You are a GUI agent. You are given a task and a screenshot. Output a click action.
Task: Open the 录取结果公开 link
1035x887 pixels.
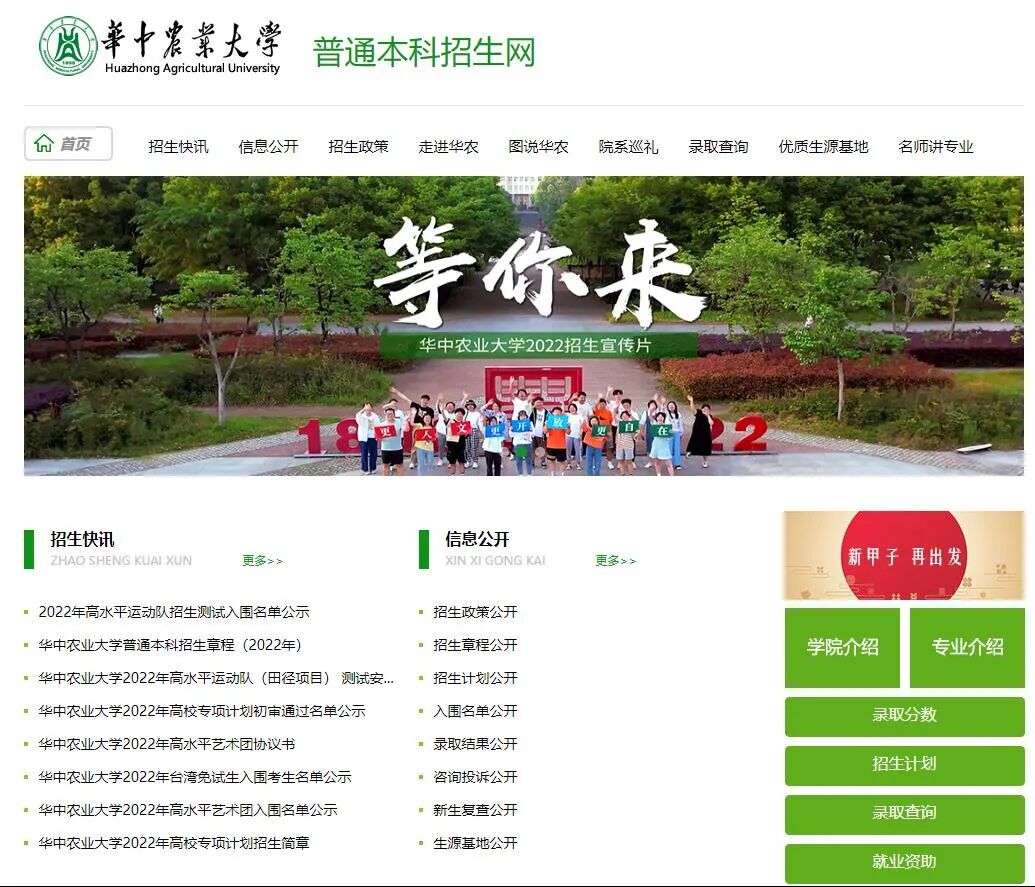475,744
